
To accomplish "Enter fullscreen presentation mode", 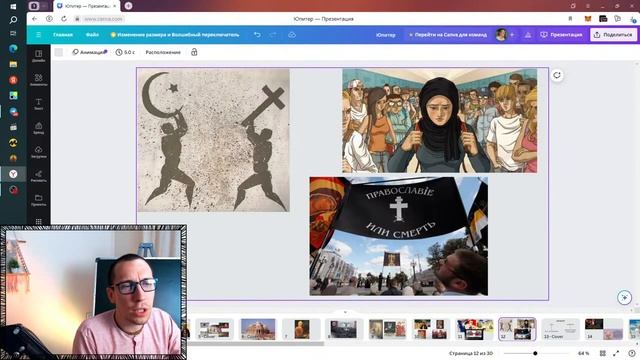I will pyautogui.click(x=616, y=353).
